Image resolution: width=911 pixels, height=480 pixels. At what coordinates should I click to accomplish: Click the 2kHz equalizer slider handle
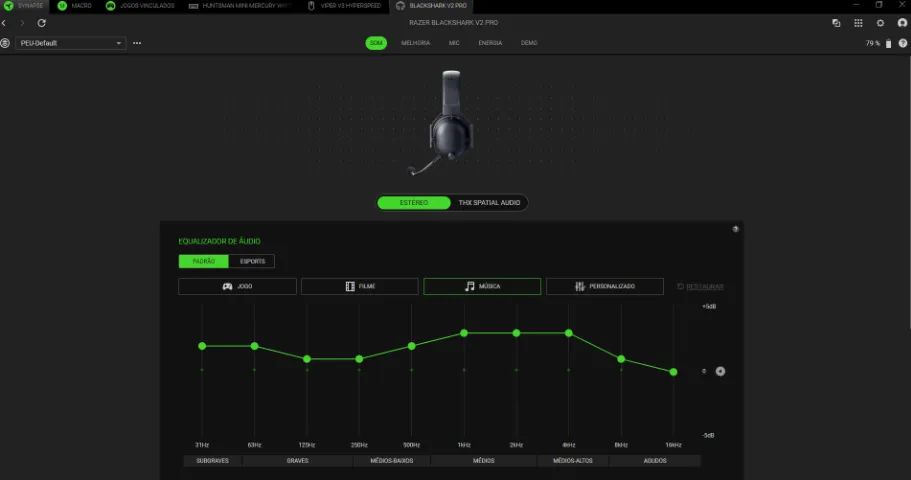tap(516, 333)
